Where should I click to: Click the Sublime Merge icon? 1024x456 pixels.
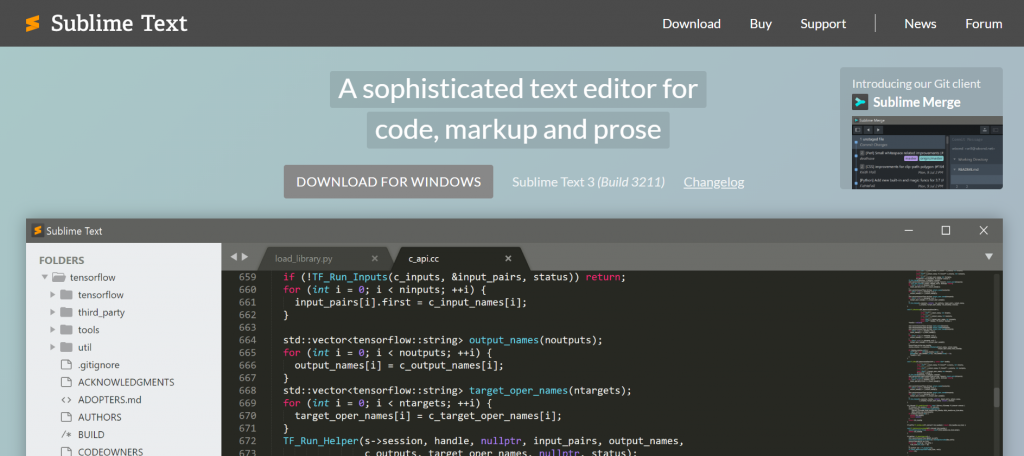[x=860, y=102]
